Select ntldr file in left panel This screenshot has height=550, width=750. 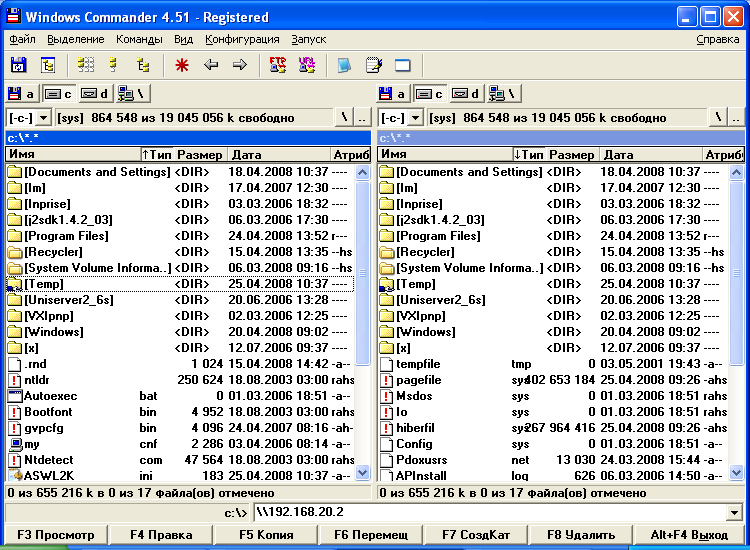180,380
